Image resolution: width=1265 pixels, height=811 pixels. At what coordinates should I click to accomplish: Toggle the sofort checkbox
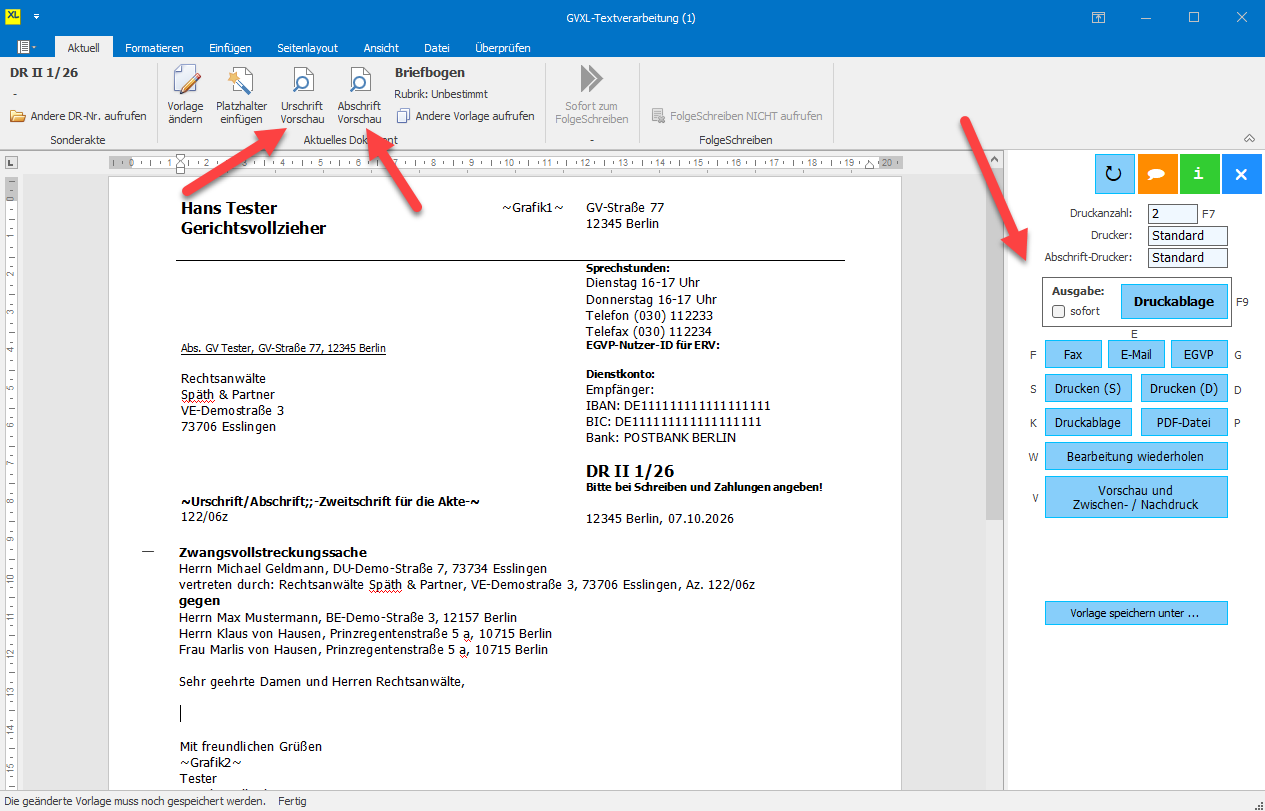click(1059, 311)
